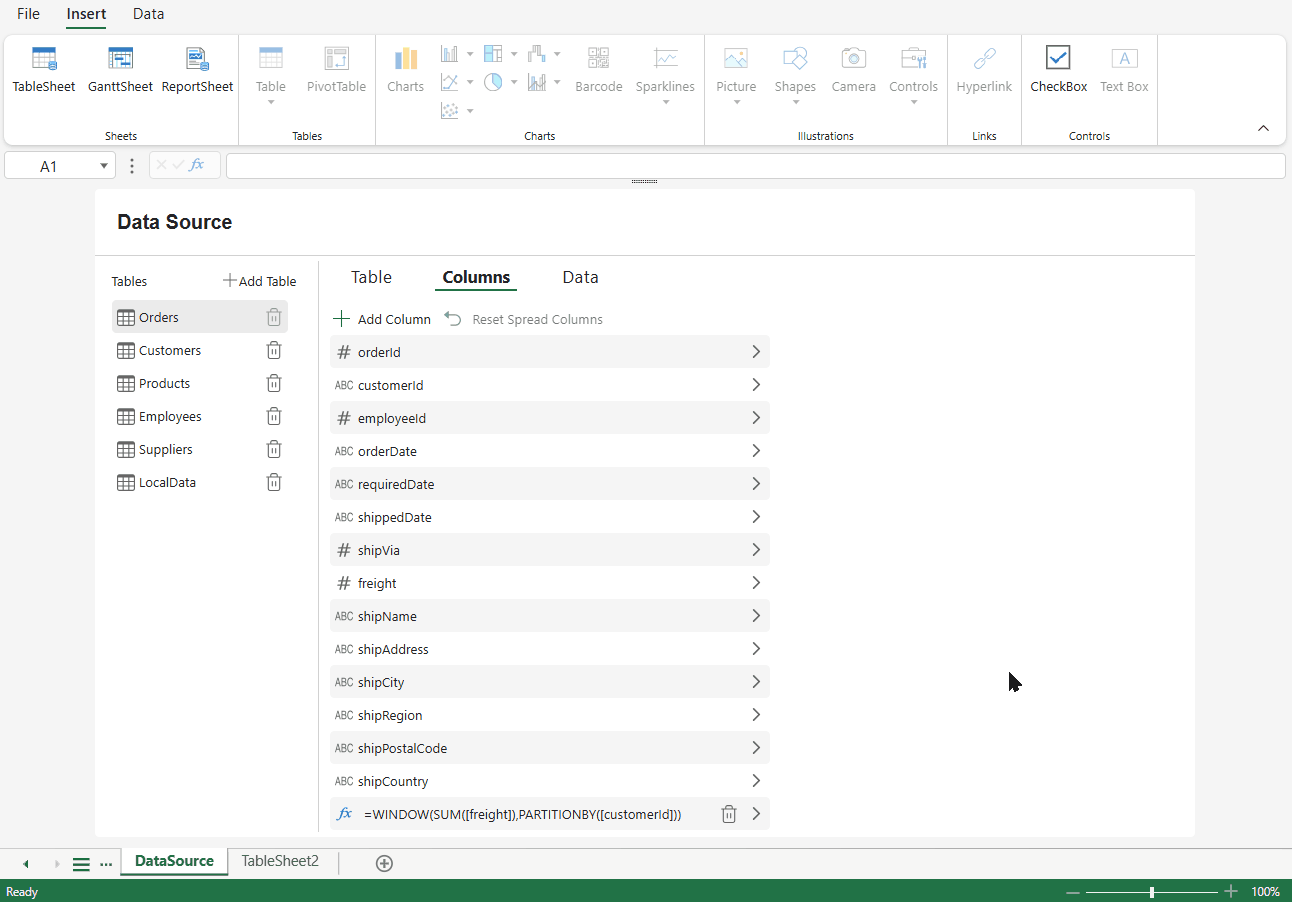
Task: Expand the customerId column details
Action: coord(756,385)
